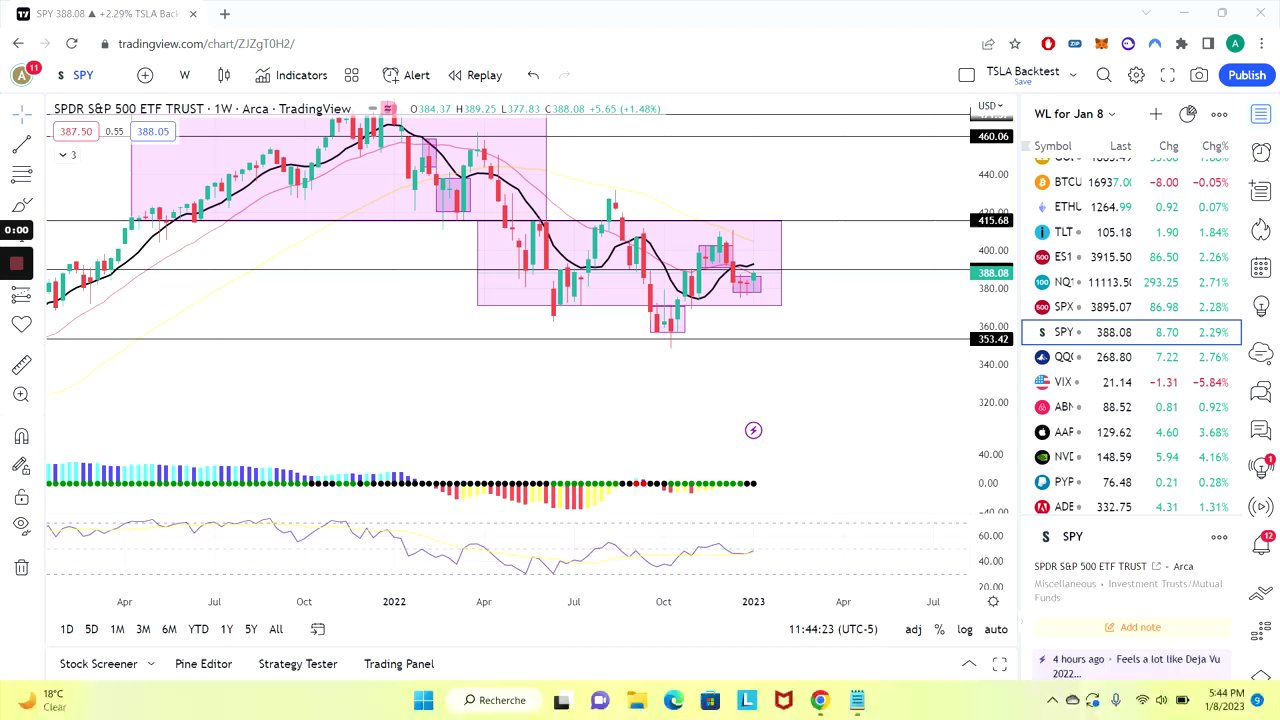Open the Pine Editor tab
This screenshot has height=720, width=1280.
click(x=203, y=664)
